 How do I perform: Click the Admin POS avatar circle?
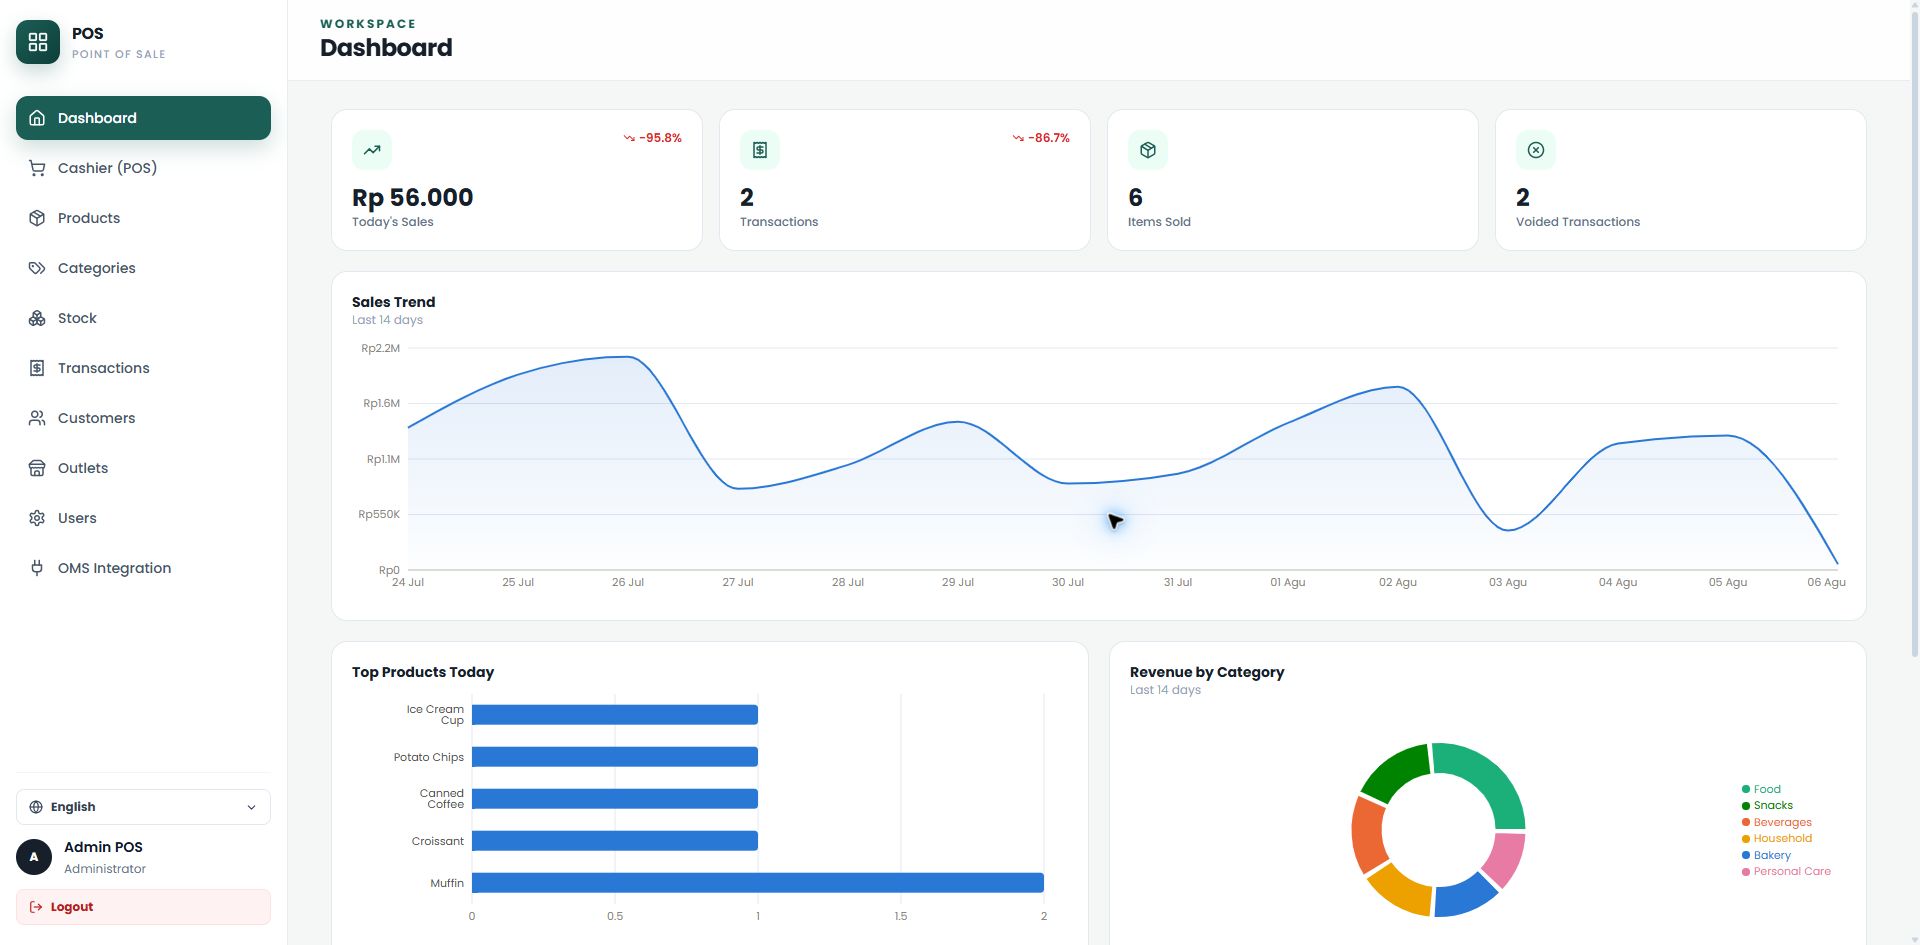34,857
